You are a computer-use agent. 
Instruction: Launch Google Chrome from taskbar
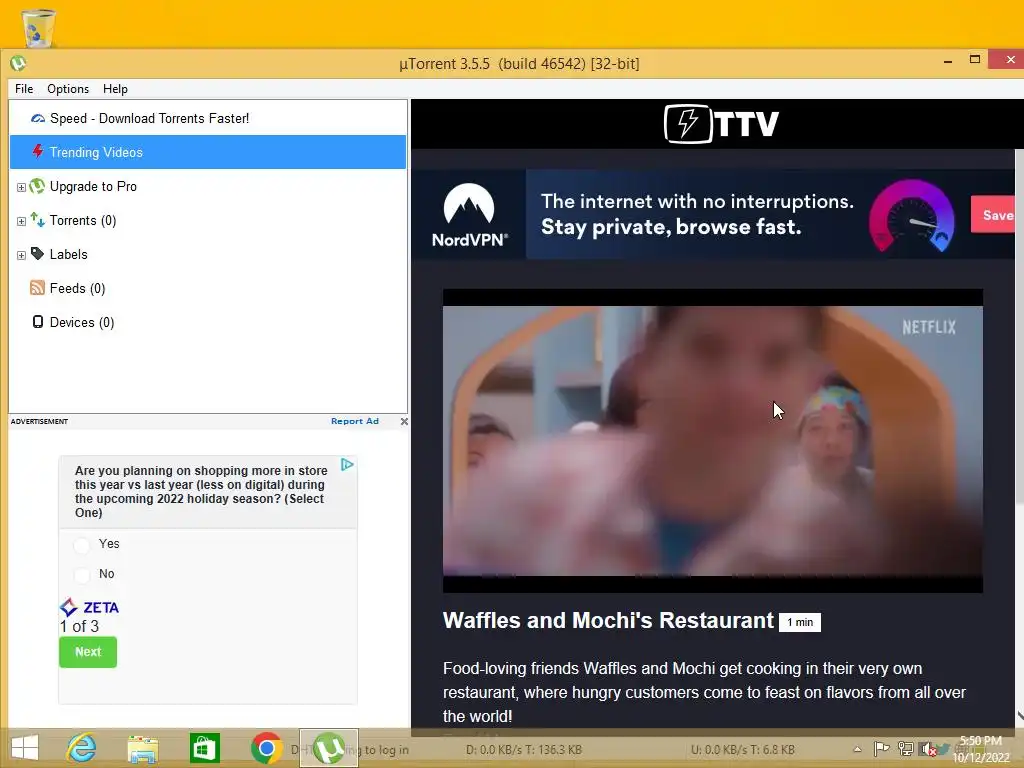[x=266, y=748]
